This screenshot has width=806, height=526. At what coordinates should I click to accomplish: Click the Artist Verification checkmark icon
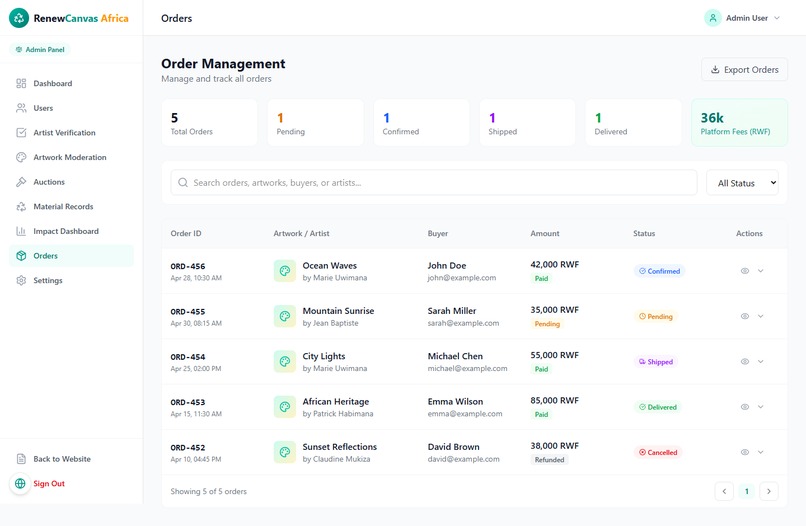(21, 133)
